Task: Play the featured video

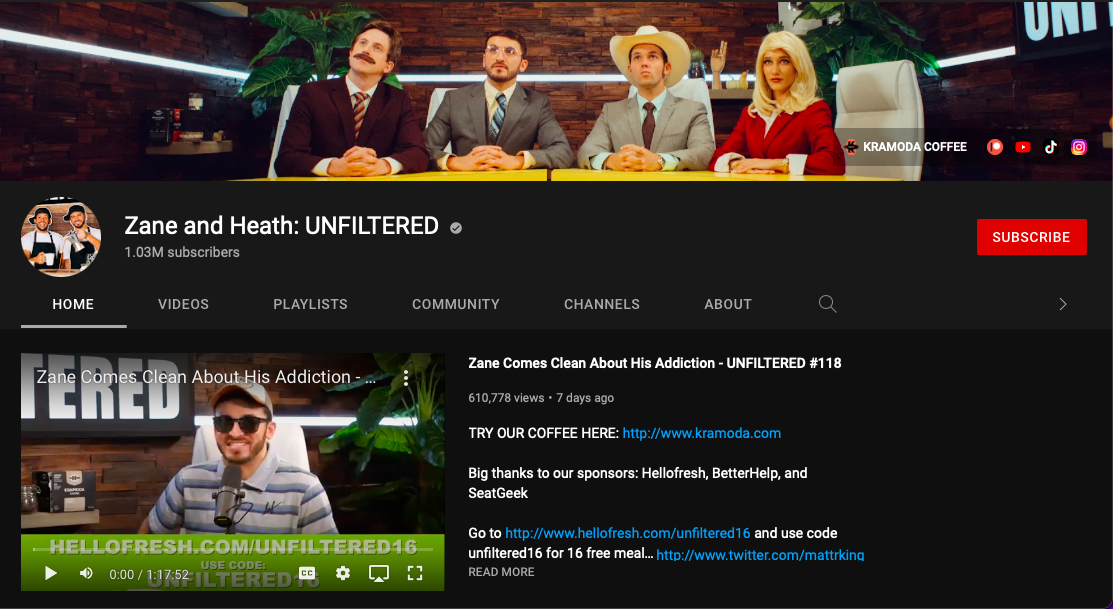Action: pos(50,573)
